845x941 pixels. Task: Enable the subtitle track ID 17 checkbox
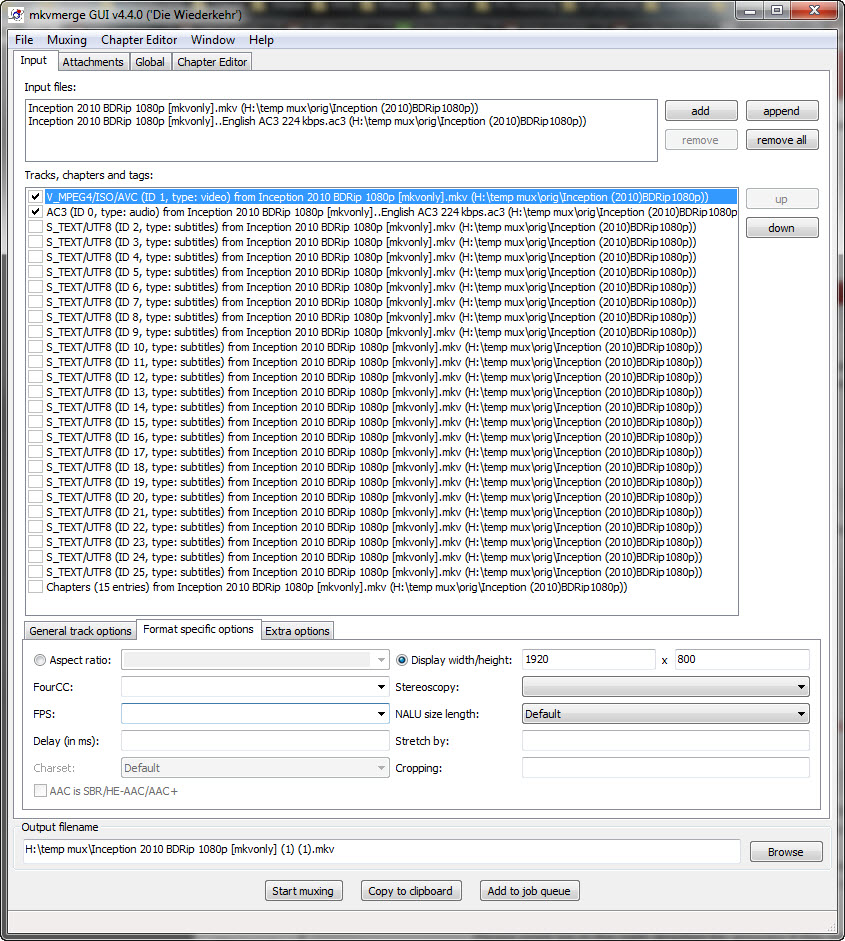tap(35, 452)
